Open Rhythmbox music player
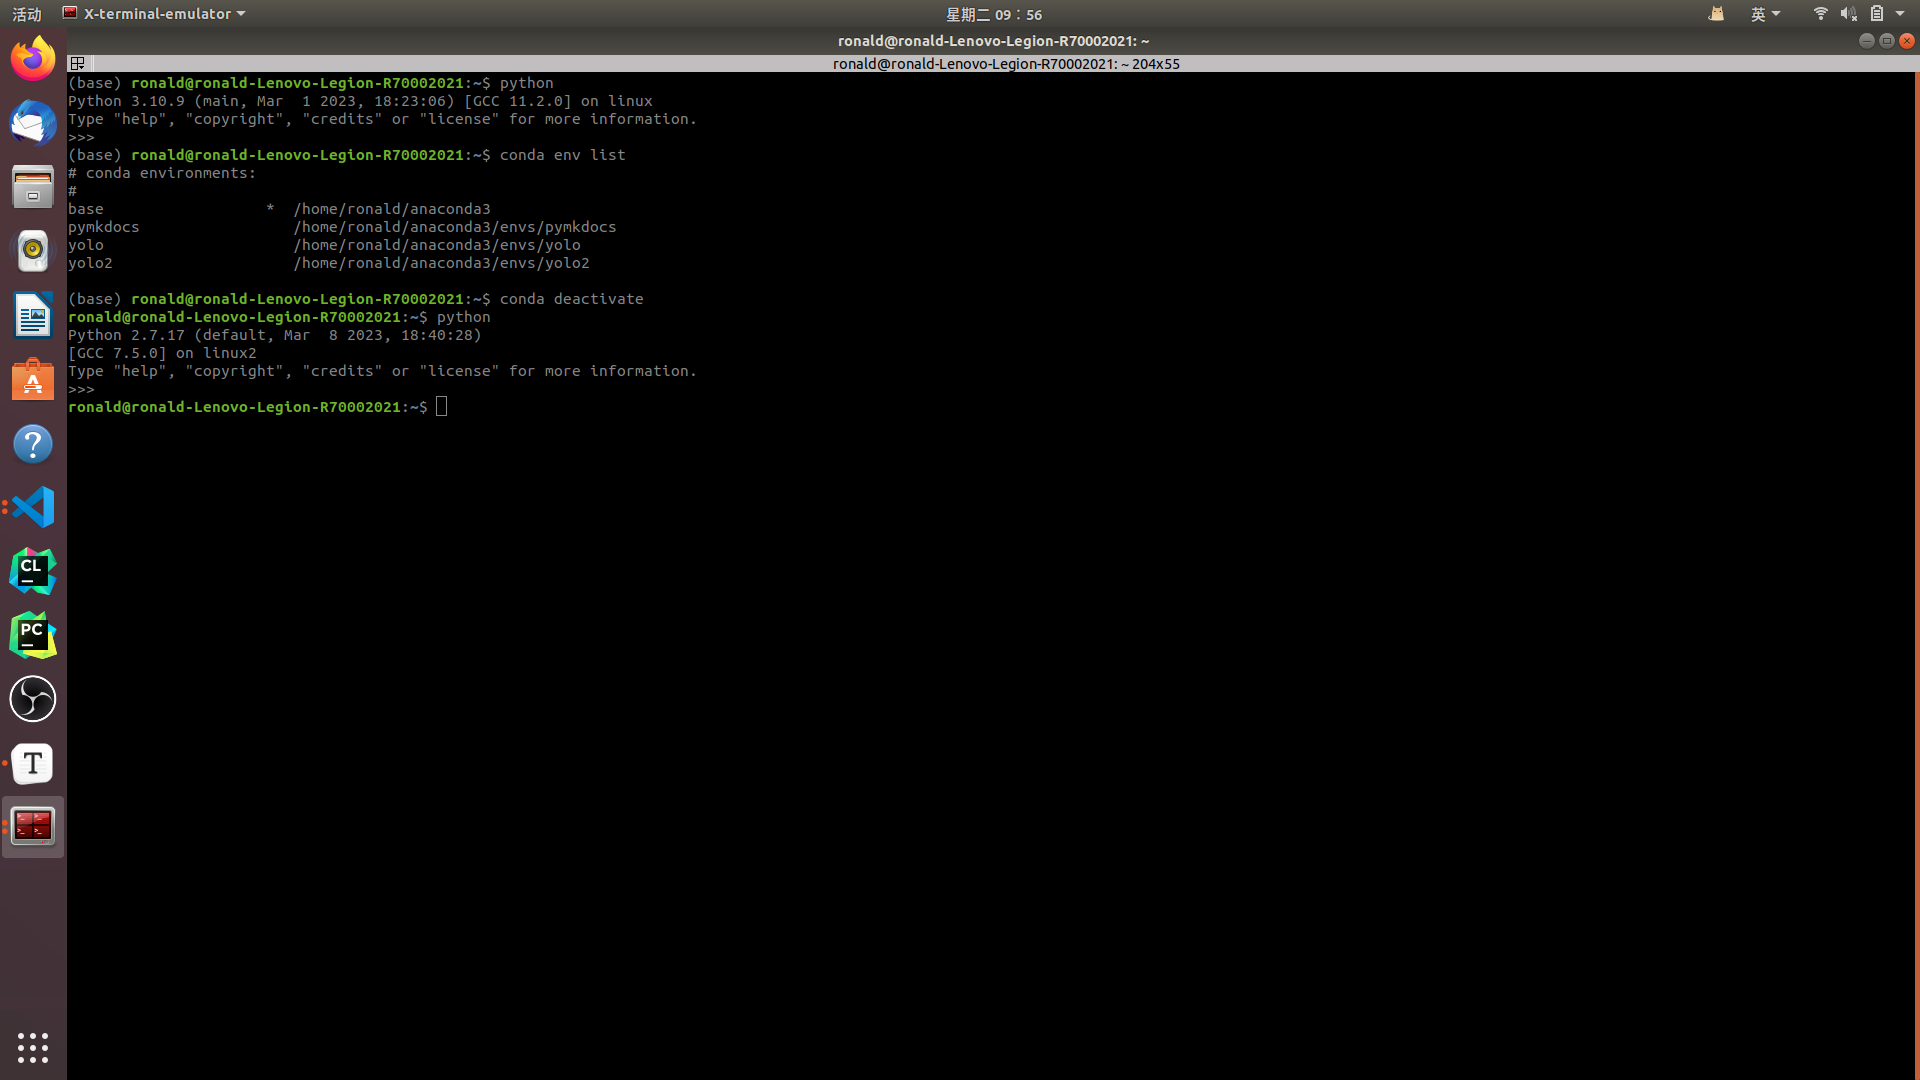The height and width of the screenshot is (1080, 1920). pyautogui.click(x=33, y=251)
